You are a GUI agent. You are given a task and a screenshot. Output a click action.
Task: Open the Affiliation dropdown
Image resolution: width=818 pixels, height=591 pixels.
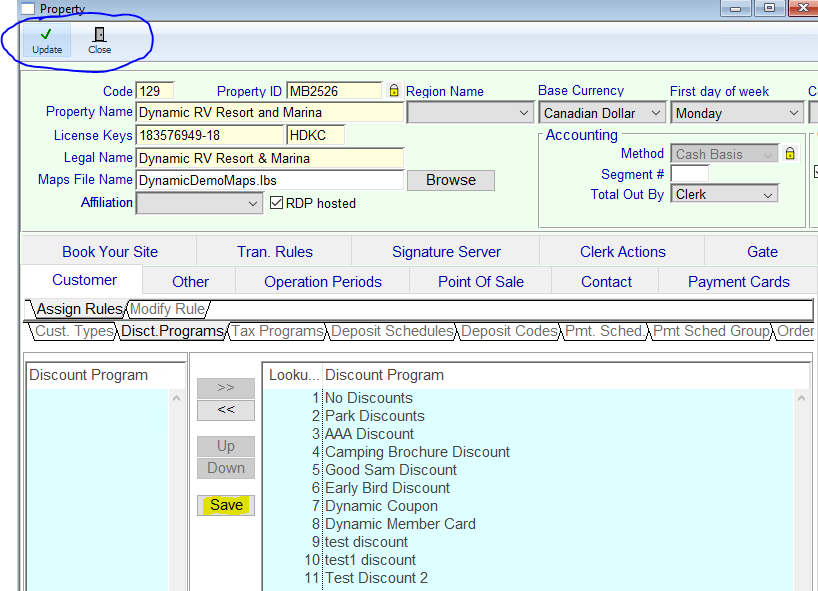(199, 203)
